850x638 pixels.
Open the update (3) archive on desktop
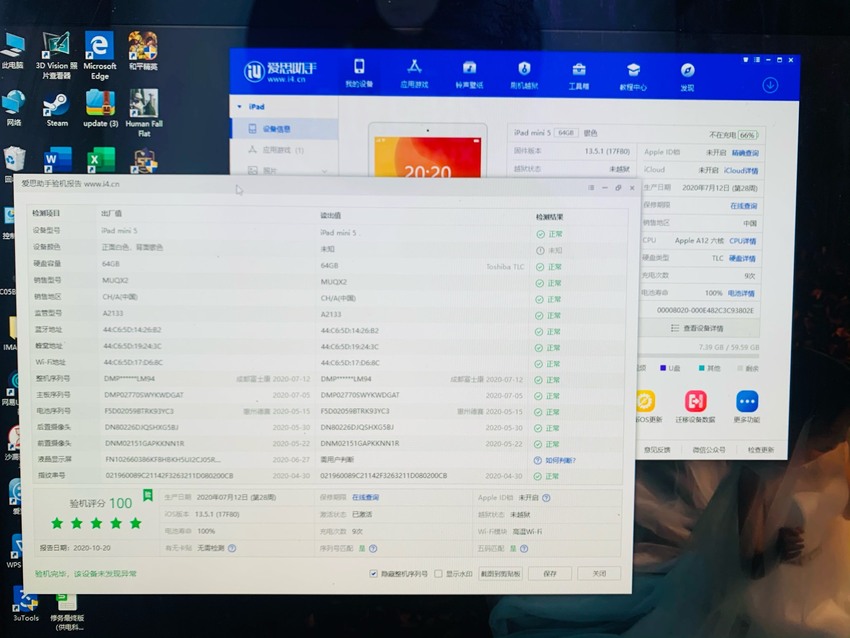(x=100, y=108)
